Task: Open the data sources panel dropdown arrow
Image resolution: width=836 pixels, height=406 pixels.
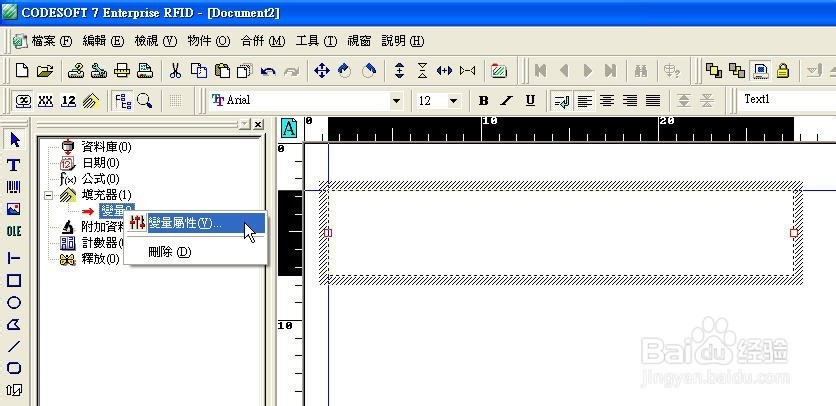Action: tap(244, 124)
